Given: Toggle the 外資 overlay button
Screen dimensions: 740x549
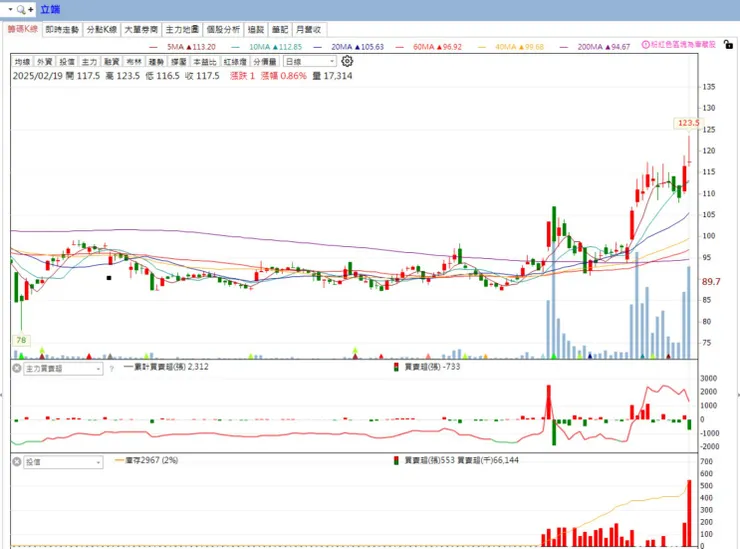Looking at the screenshot, I should click(44, 62).
